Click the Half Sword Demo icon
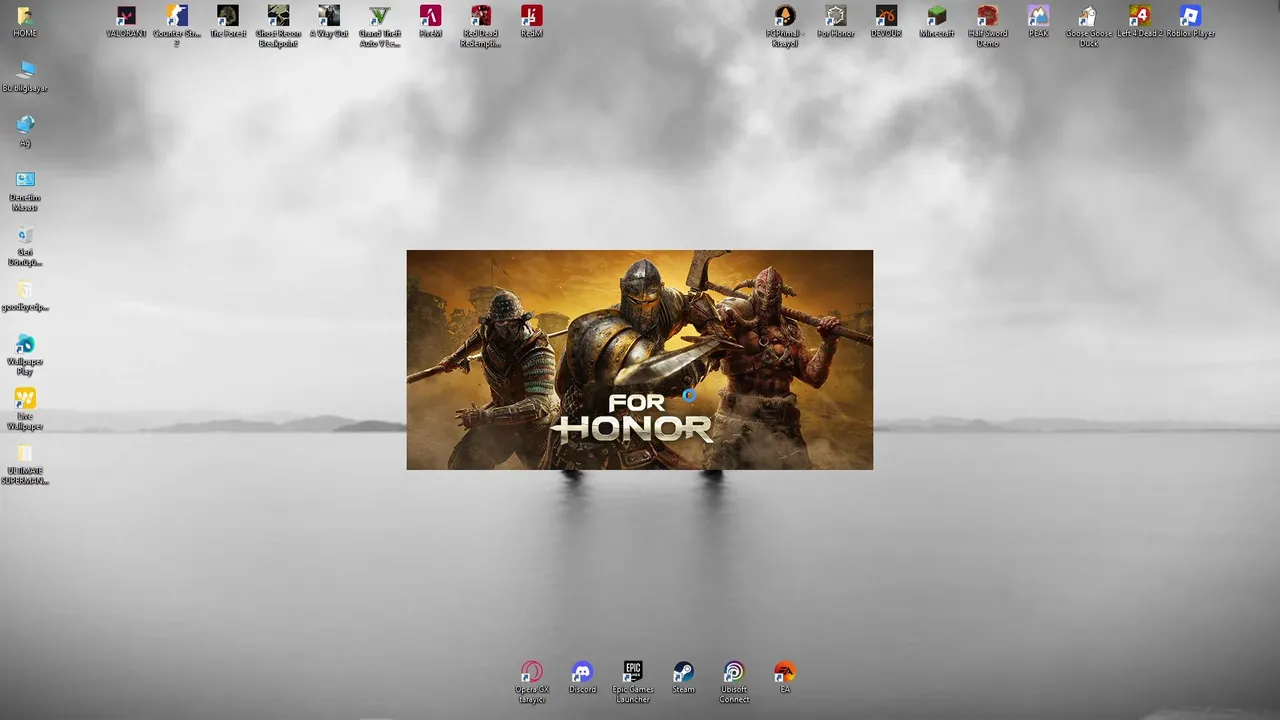 (x=988, y=16)
